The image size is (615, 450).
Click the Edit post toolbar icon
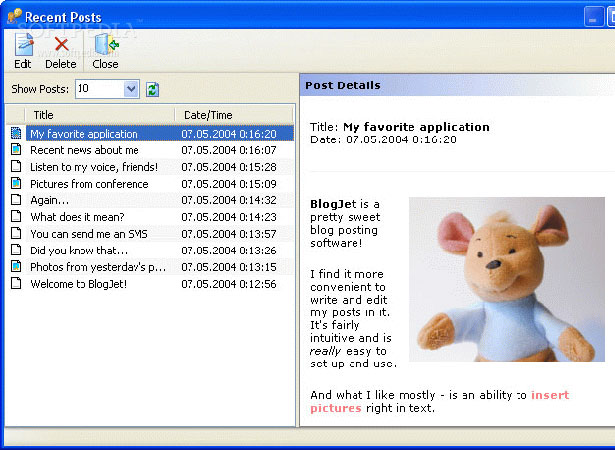24,44
